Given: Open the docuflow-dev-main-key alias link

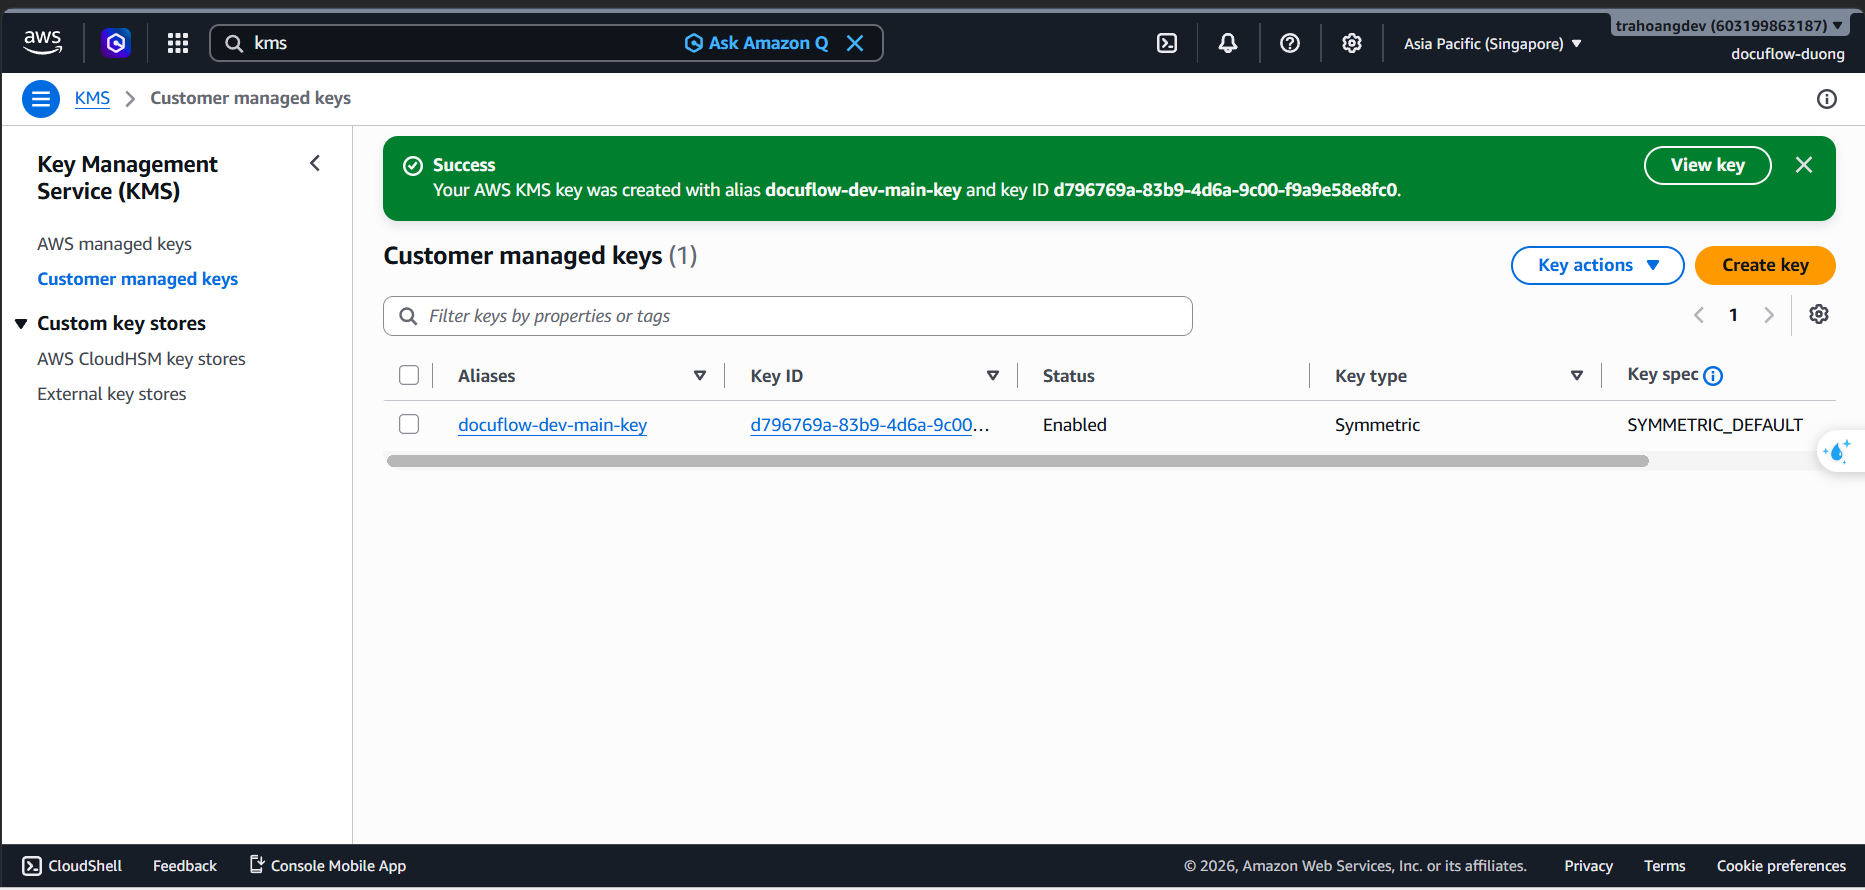Looking at the screenshot, I should 552,425.
